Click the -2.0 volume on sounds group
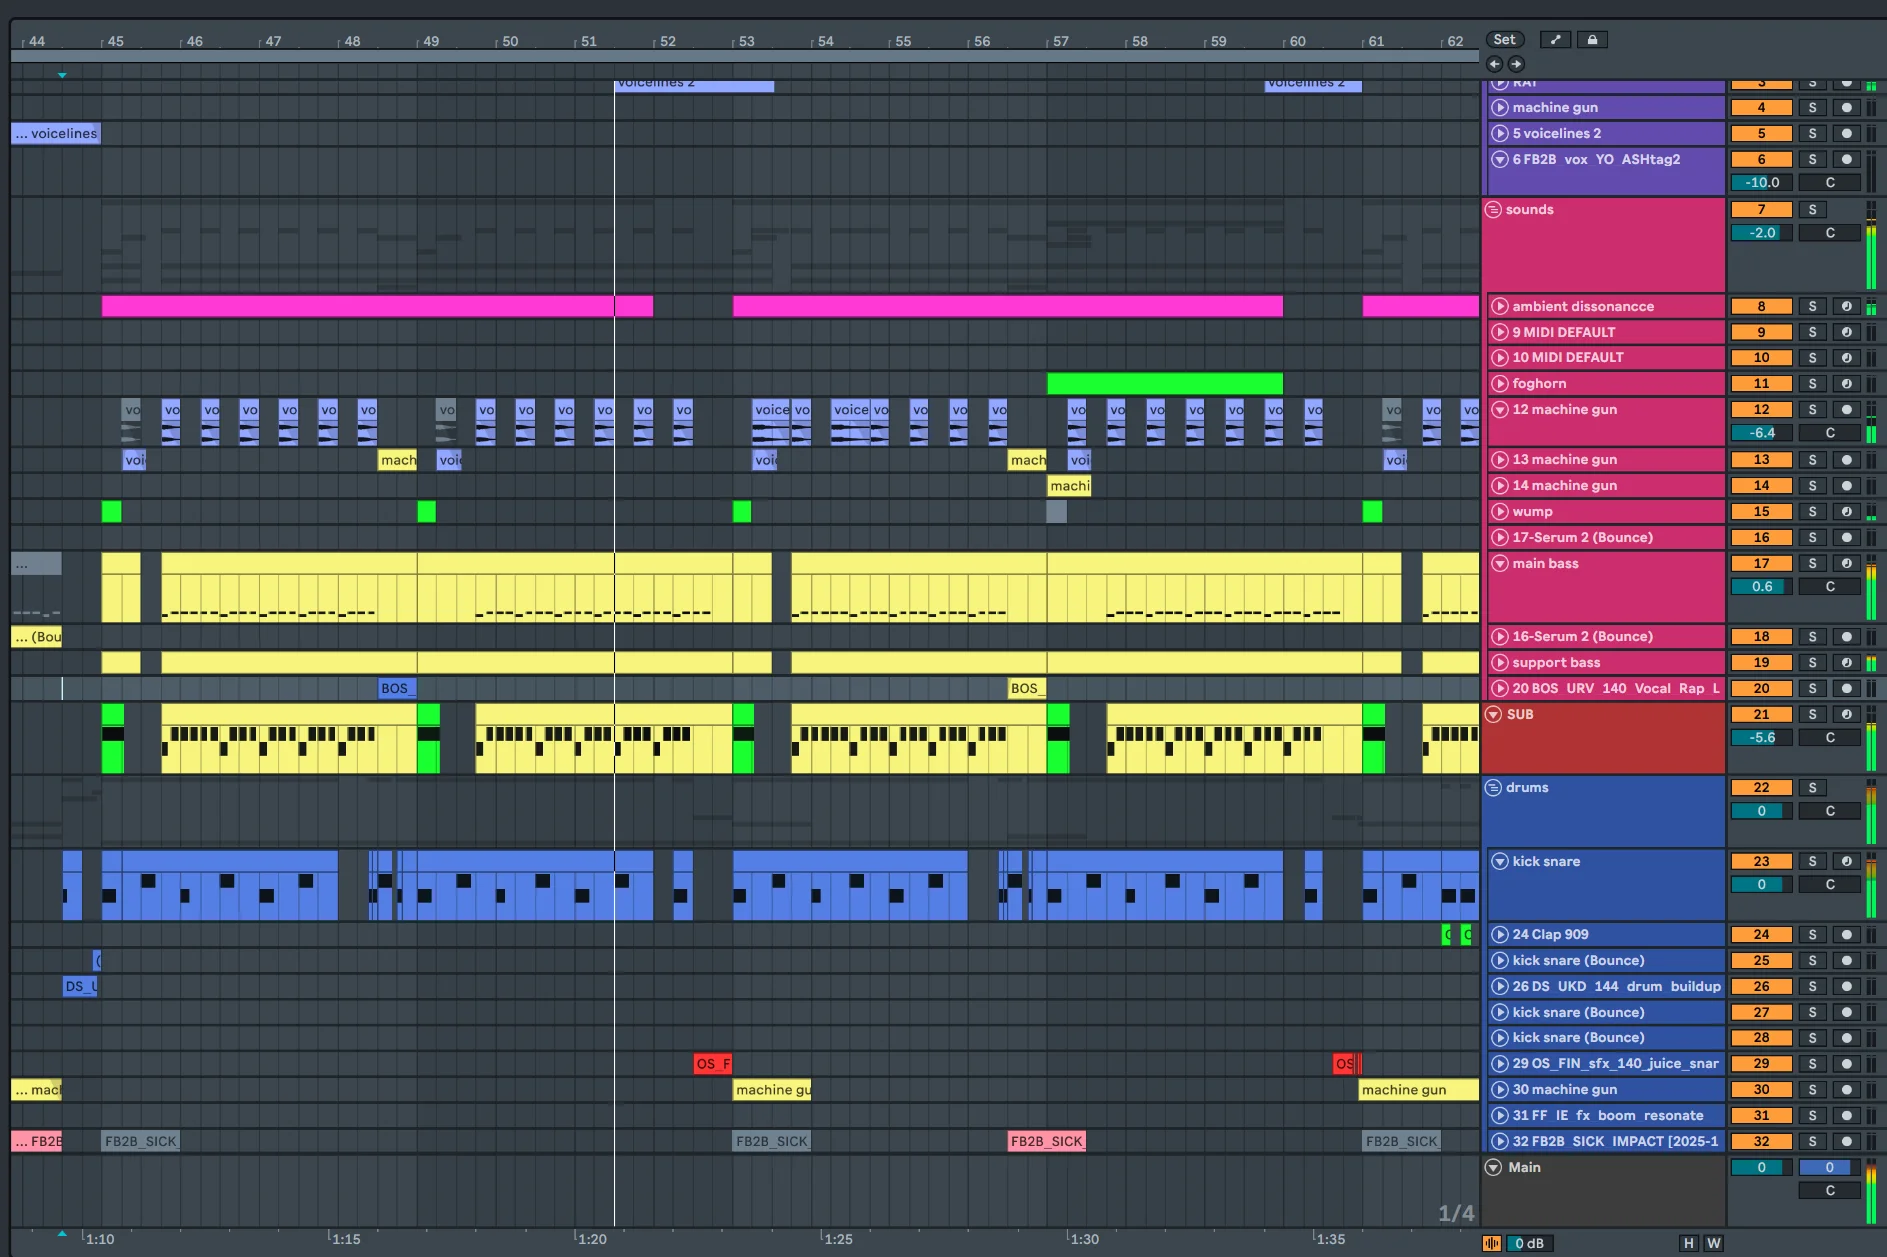Screen dimensions: 1887x1257 point(1762,233)
